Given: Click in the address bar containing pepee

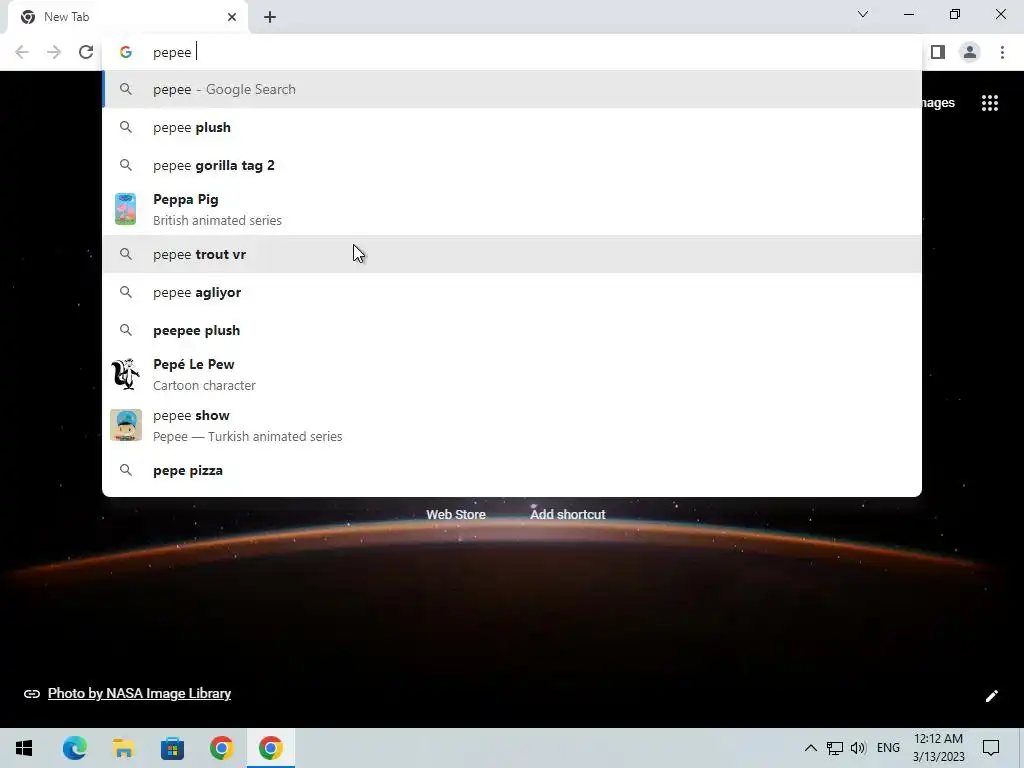Looking at the screenshot, I should coord(512,52).
